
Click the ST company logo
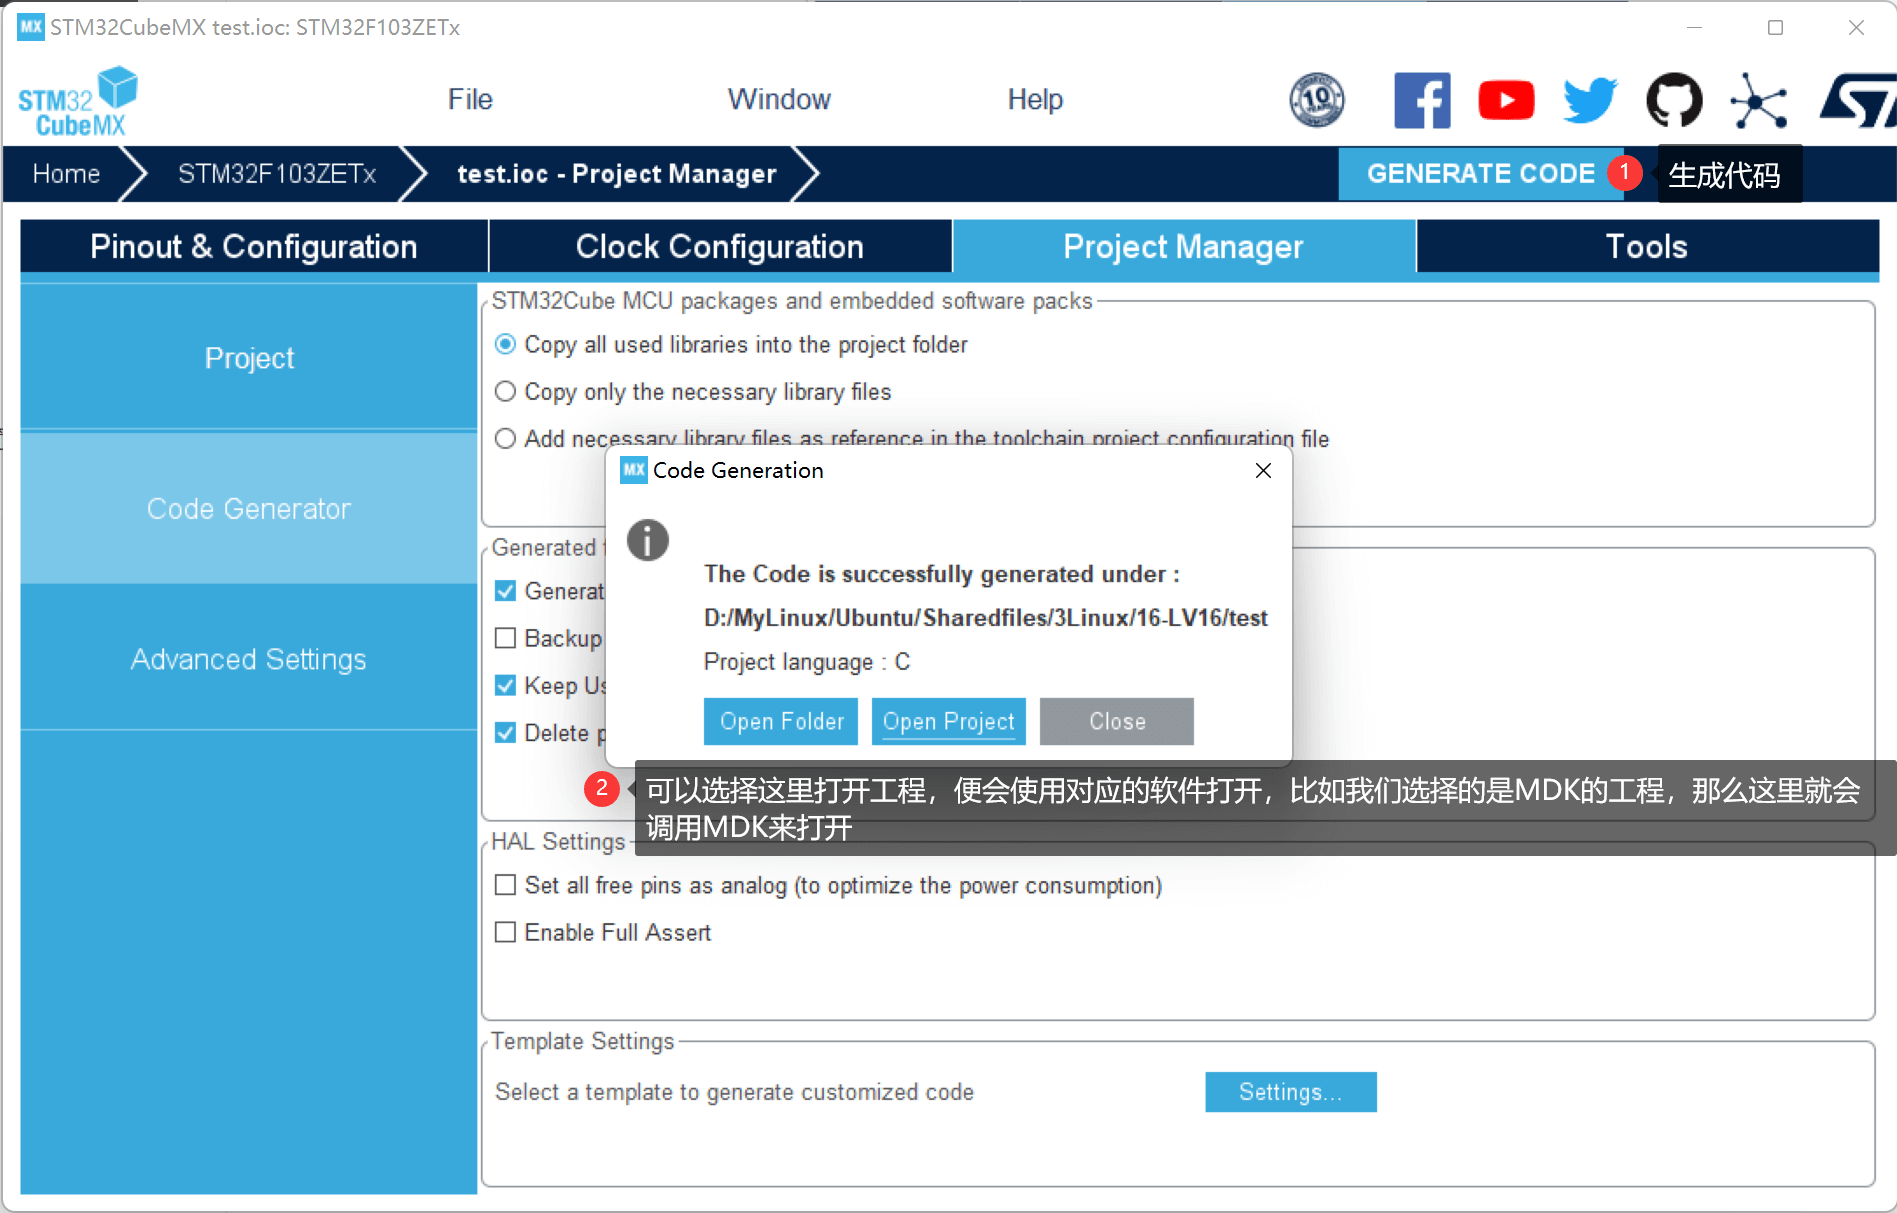[1858, 100]
